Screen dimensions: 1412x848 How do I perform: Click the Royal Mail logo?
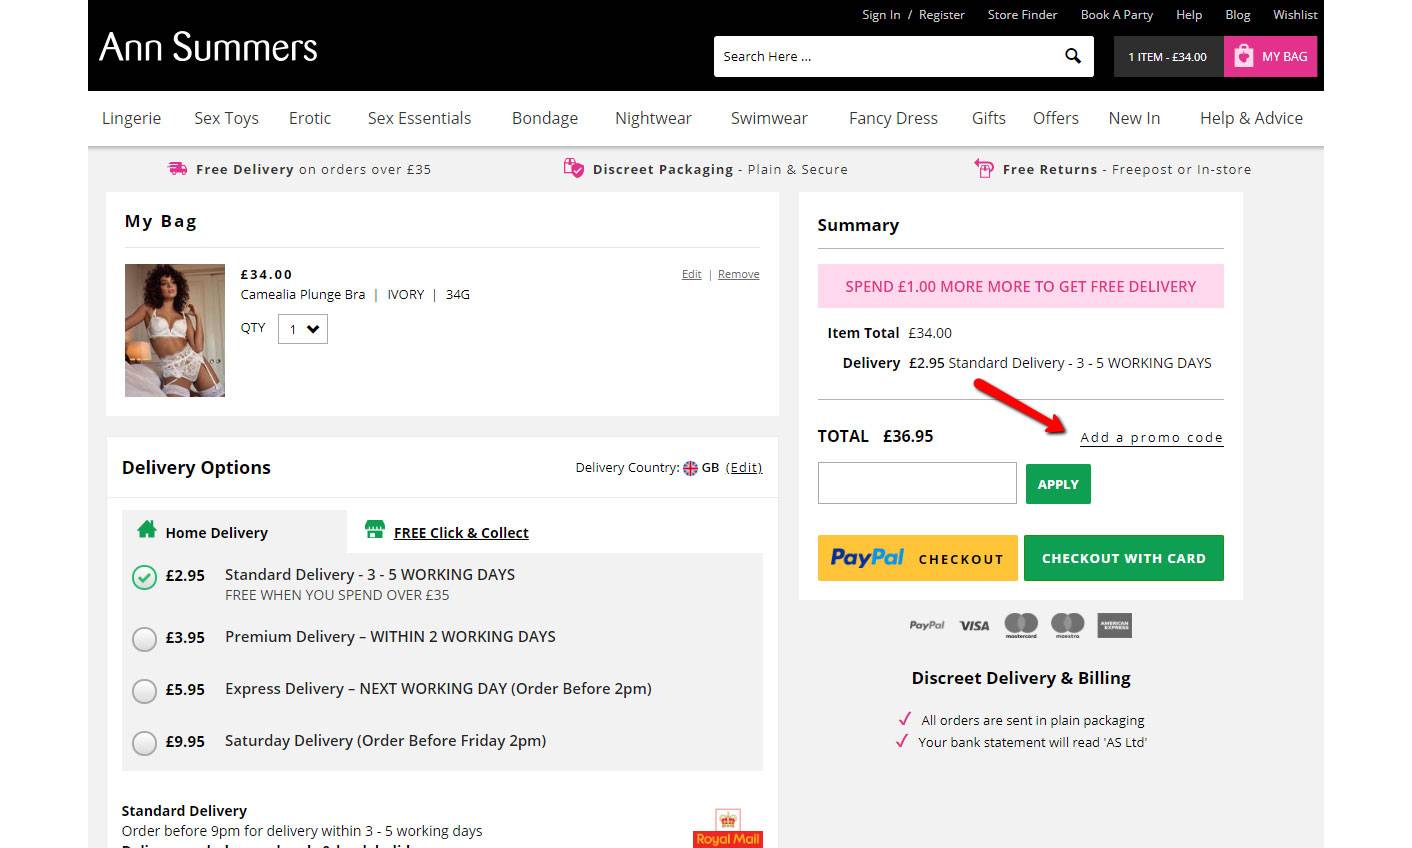click(x=728, y=828)
